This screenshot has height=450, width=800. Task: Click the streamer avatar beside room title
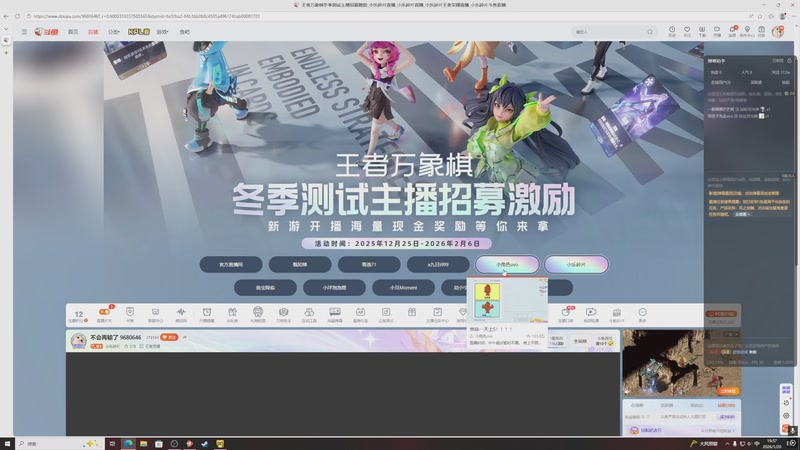[x=79, y=341]
